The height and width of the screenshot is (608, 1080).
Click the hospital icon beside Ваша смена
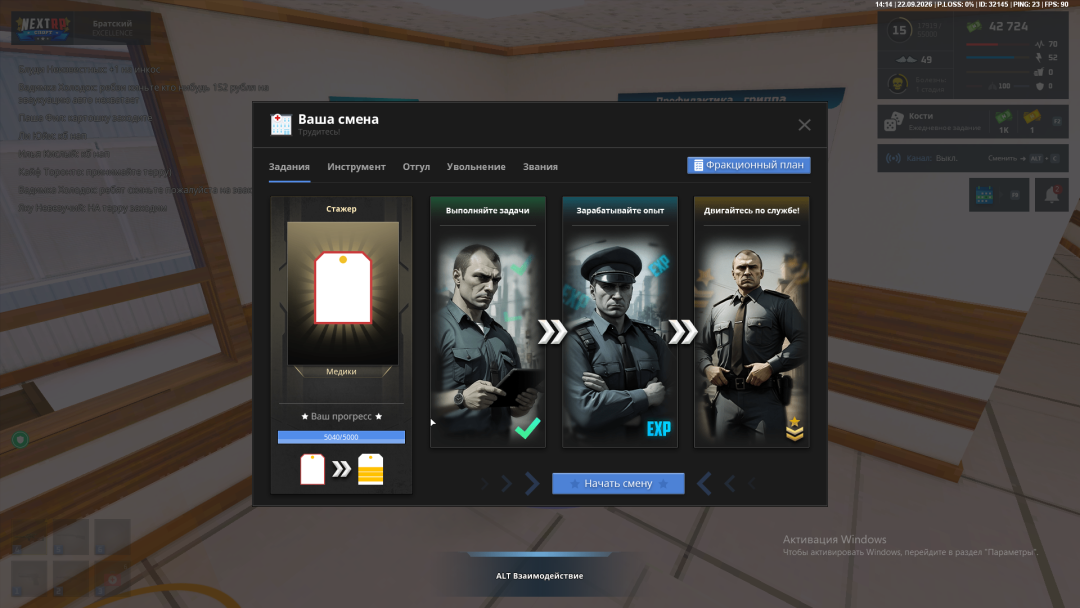281,125
